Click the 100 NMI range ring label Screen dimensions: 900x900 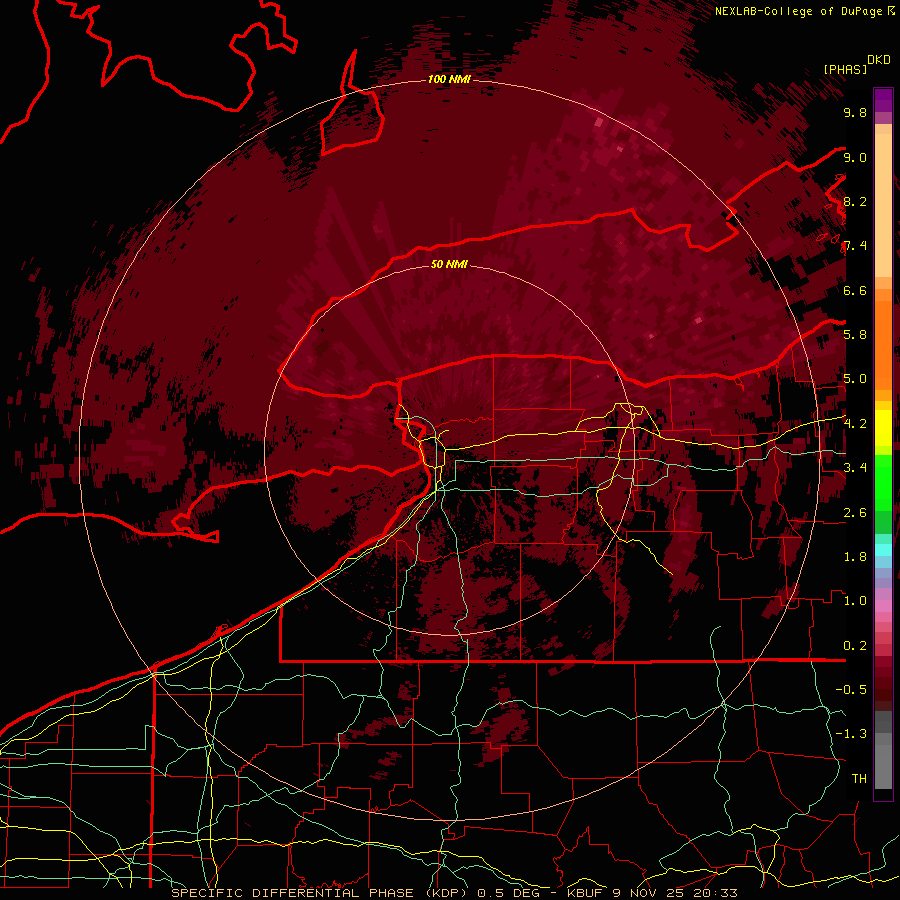click(449, 79)
